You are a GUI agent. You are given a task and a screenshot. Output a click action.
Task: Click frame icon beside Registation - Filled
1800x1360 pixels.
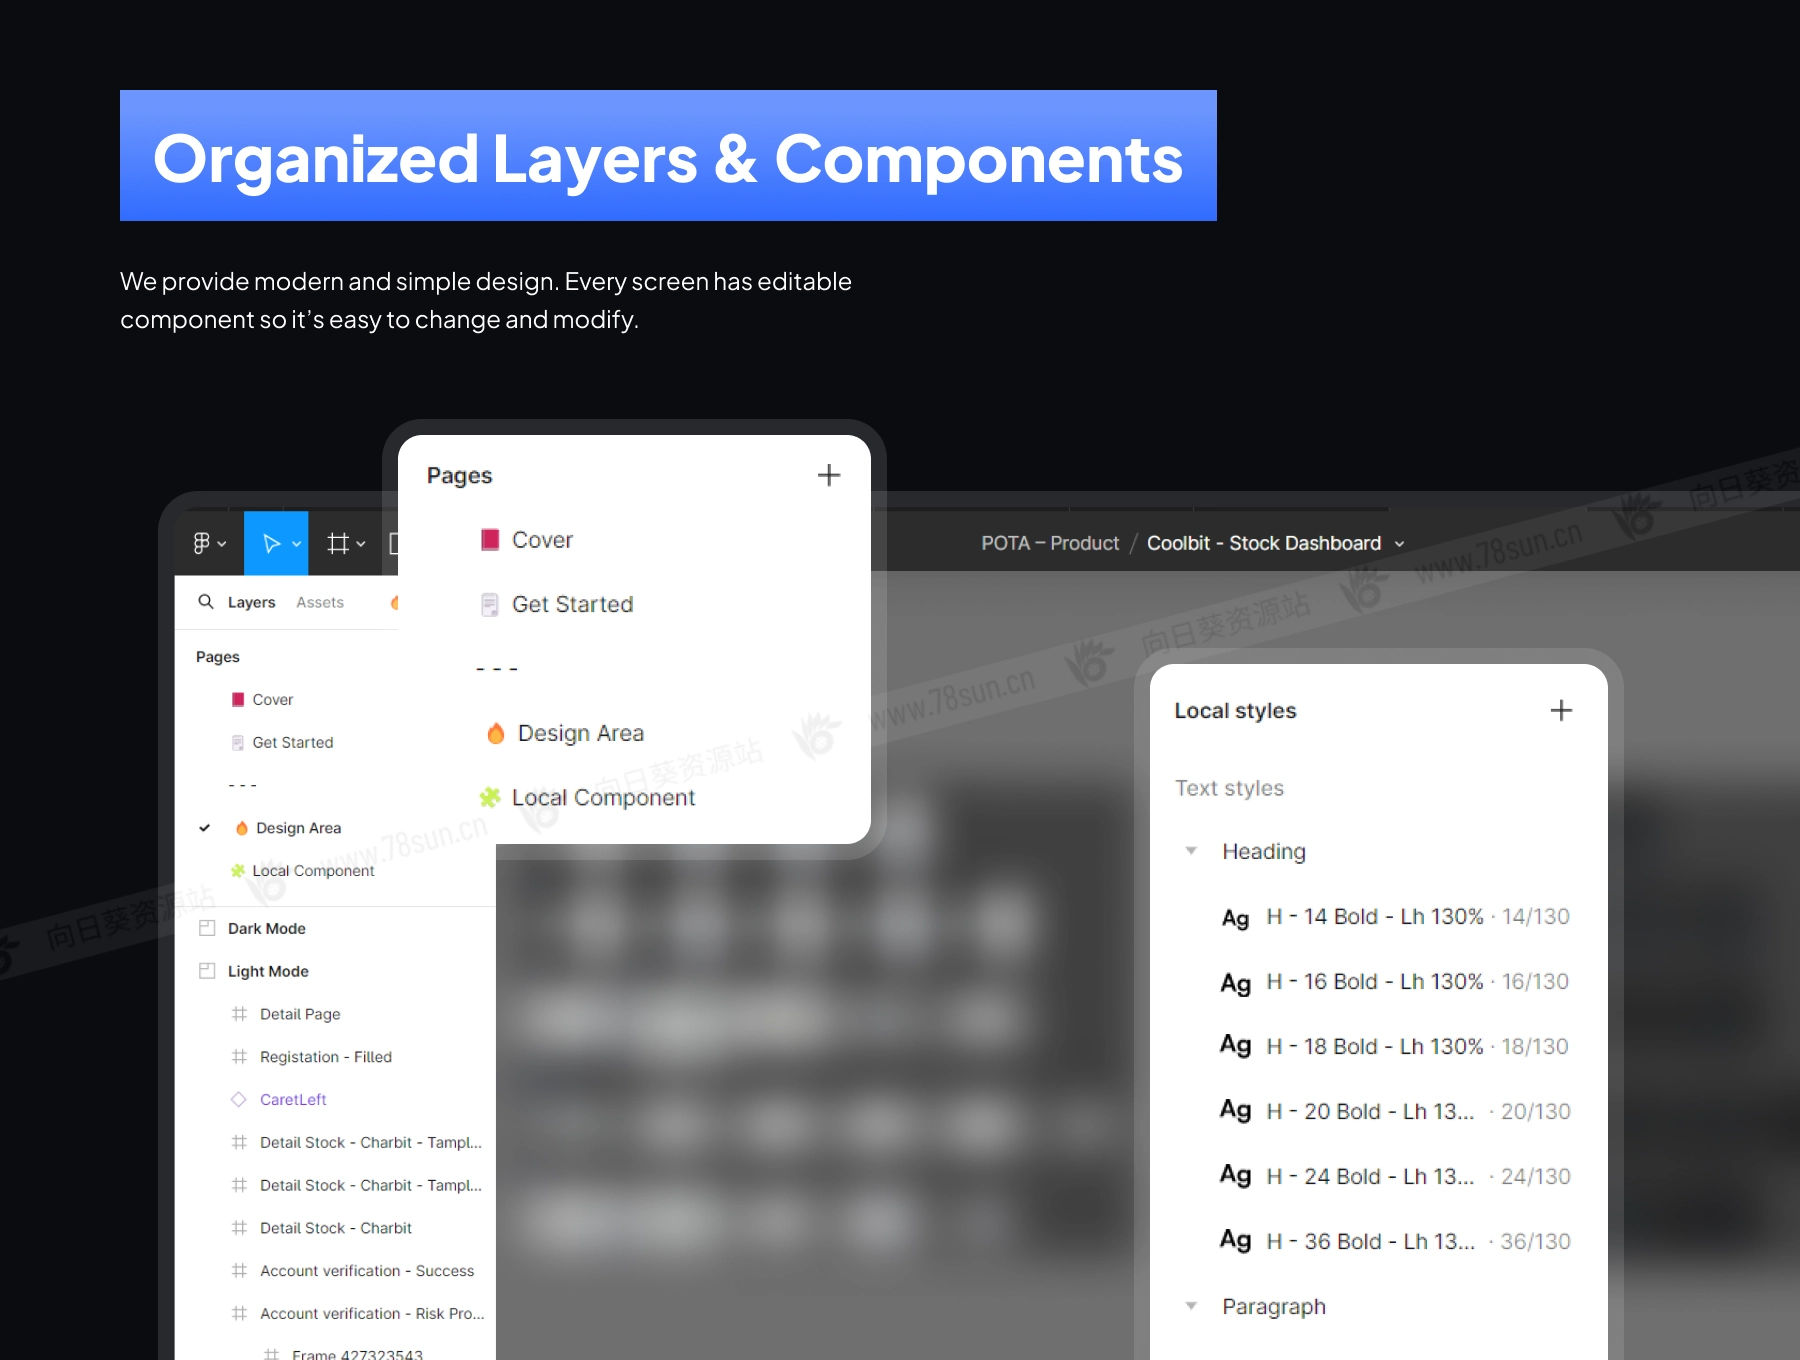click(239, 1057)
